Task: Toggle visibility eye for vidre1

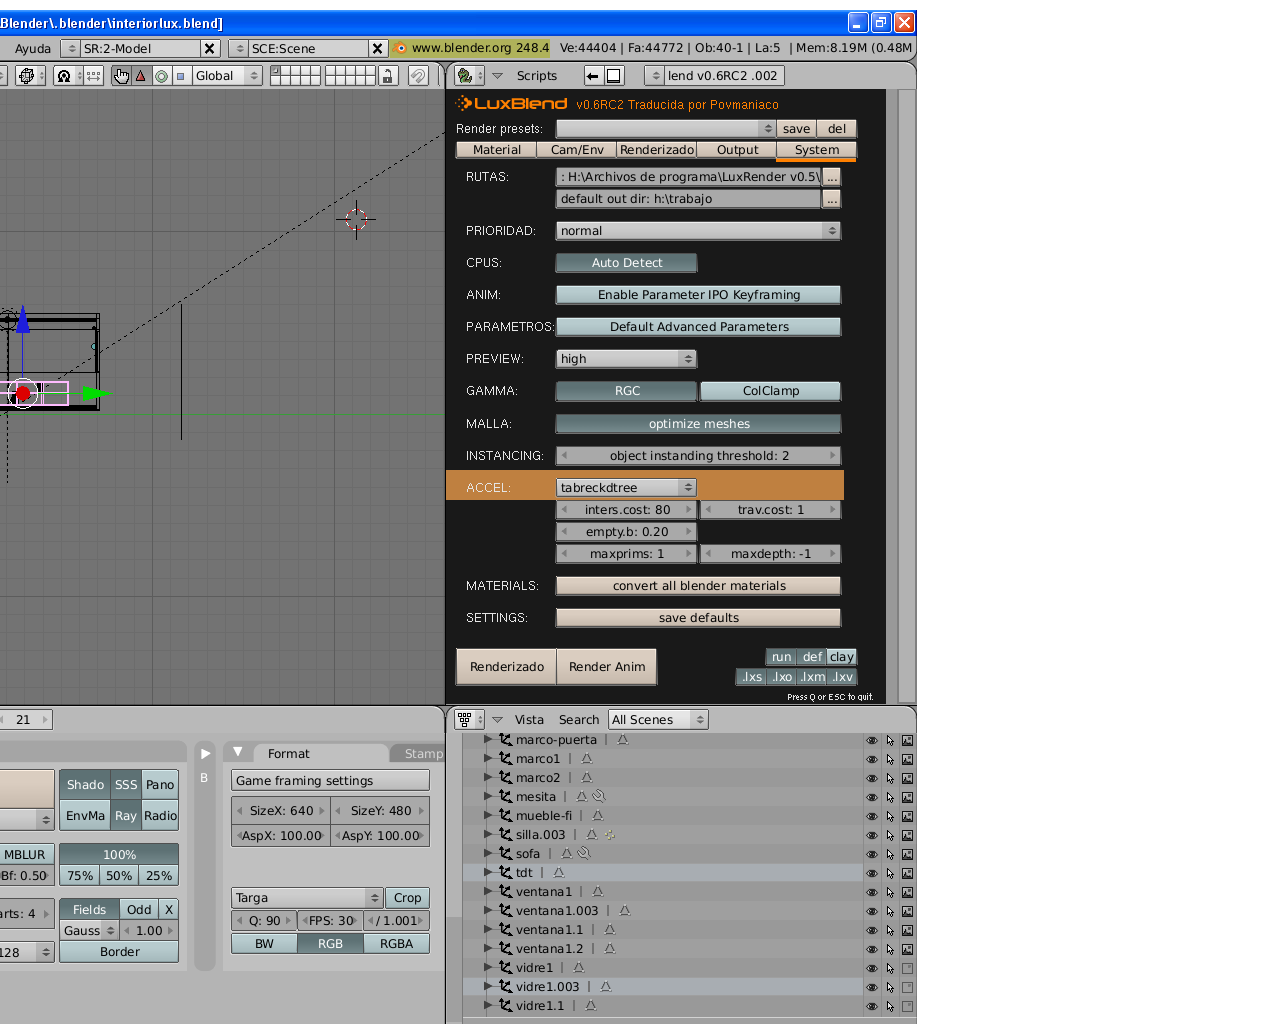Action: pos(872,968)
